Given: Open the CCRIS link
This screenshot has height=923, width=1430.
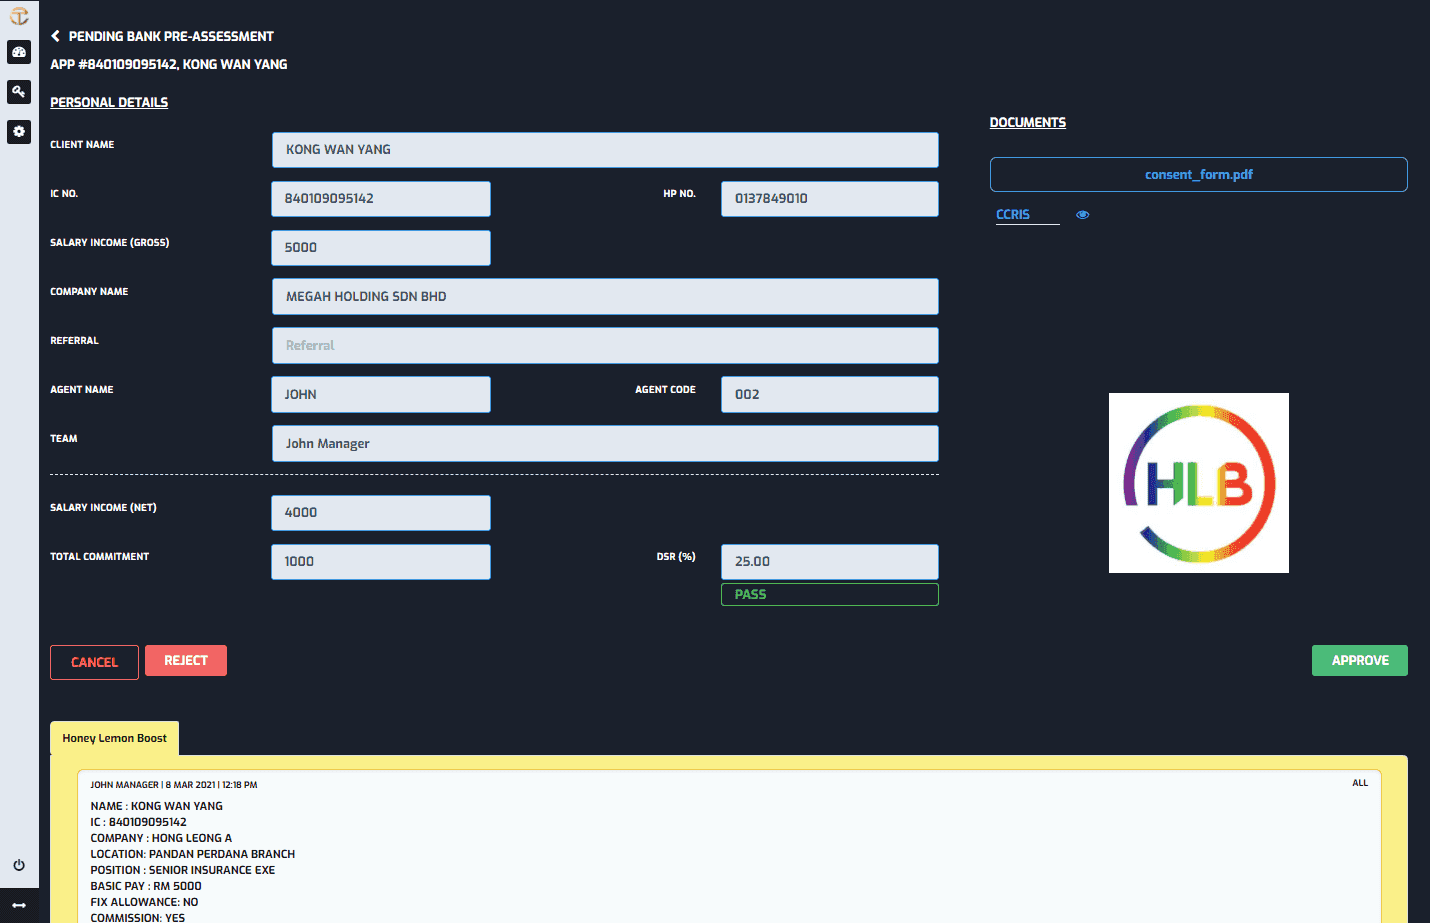Looking at the screenshot, I should pyautogui.click(x=1012, y=214).
